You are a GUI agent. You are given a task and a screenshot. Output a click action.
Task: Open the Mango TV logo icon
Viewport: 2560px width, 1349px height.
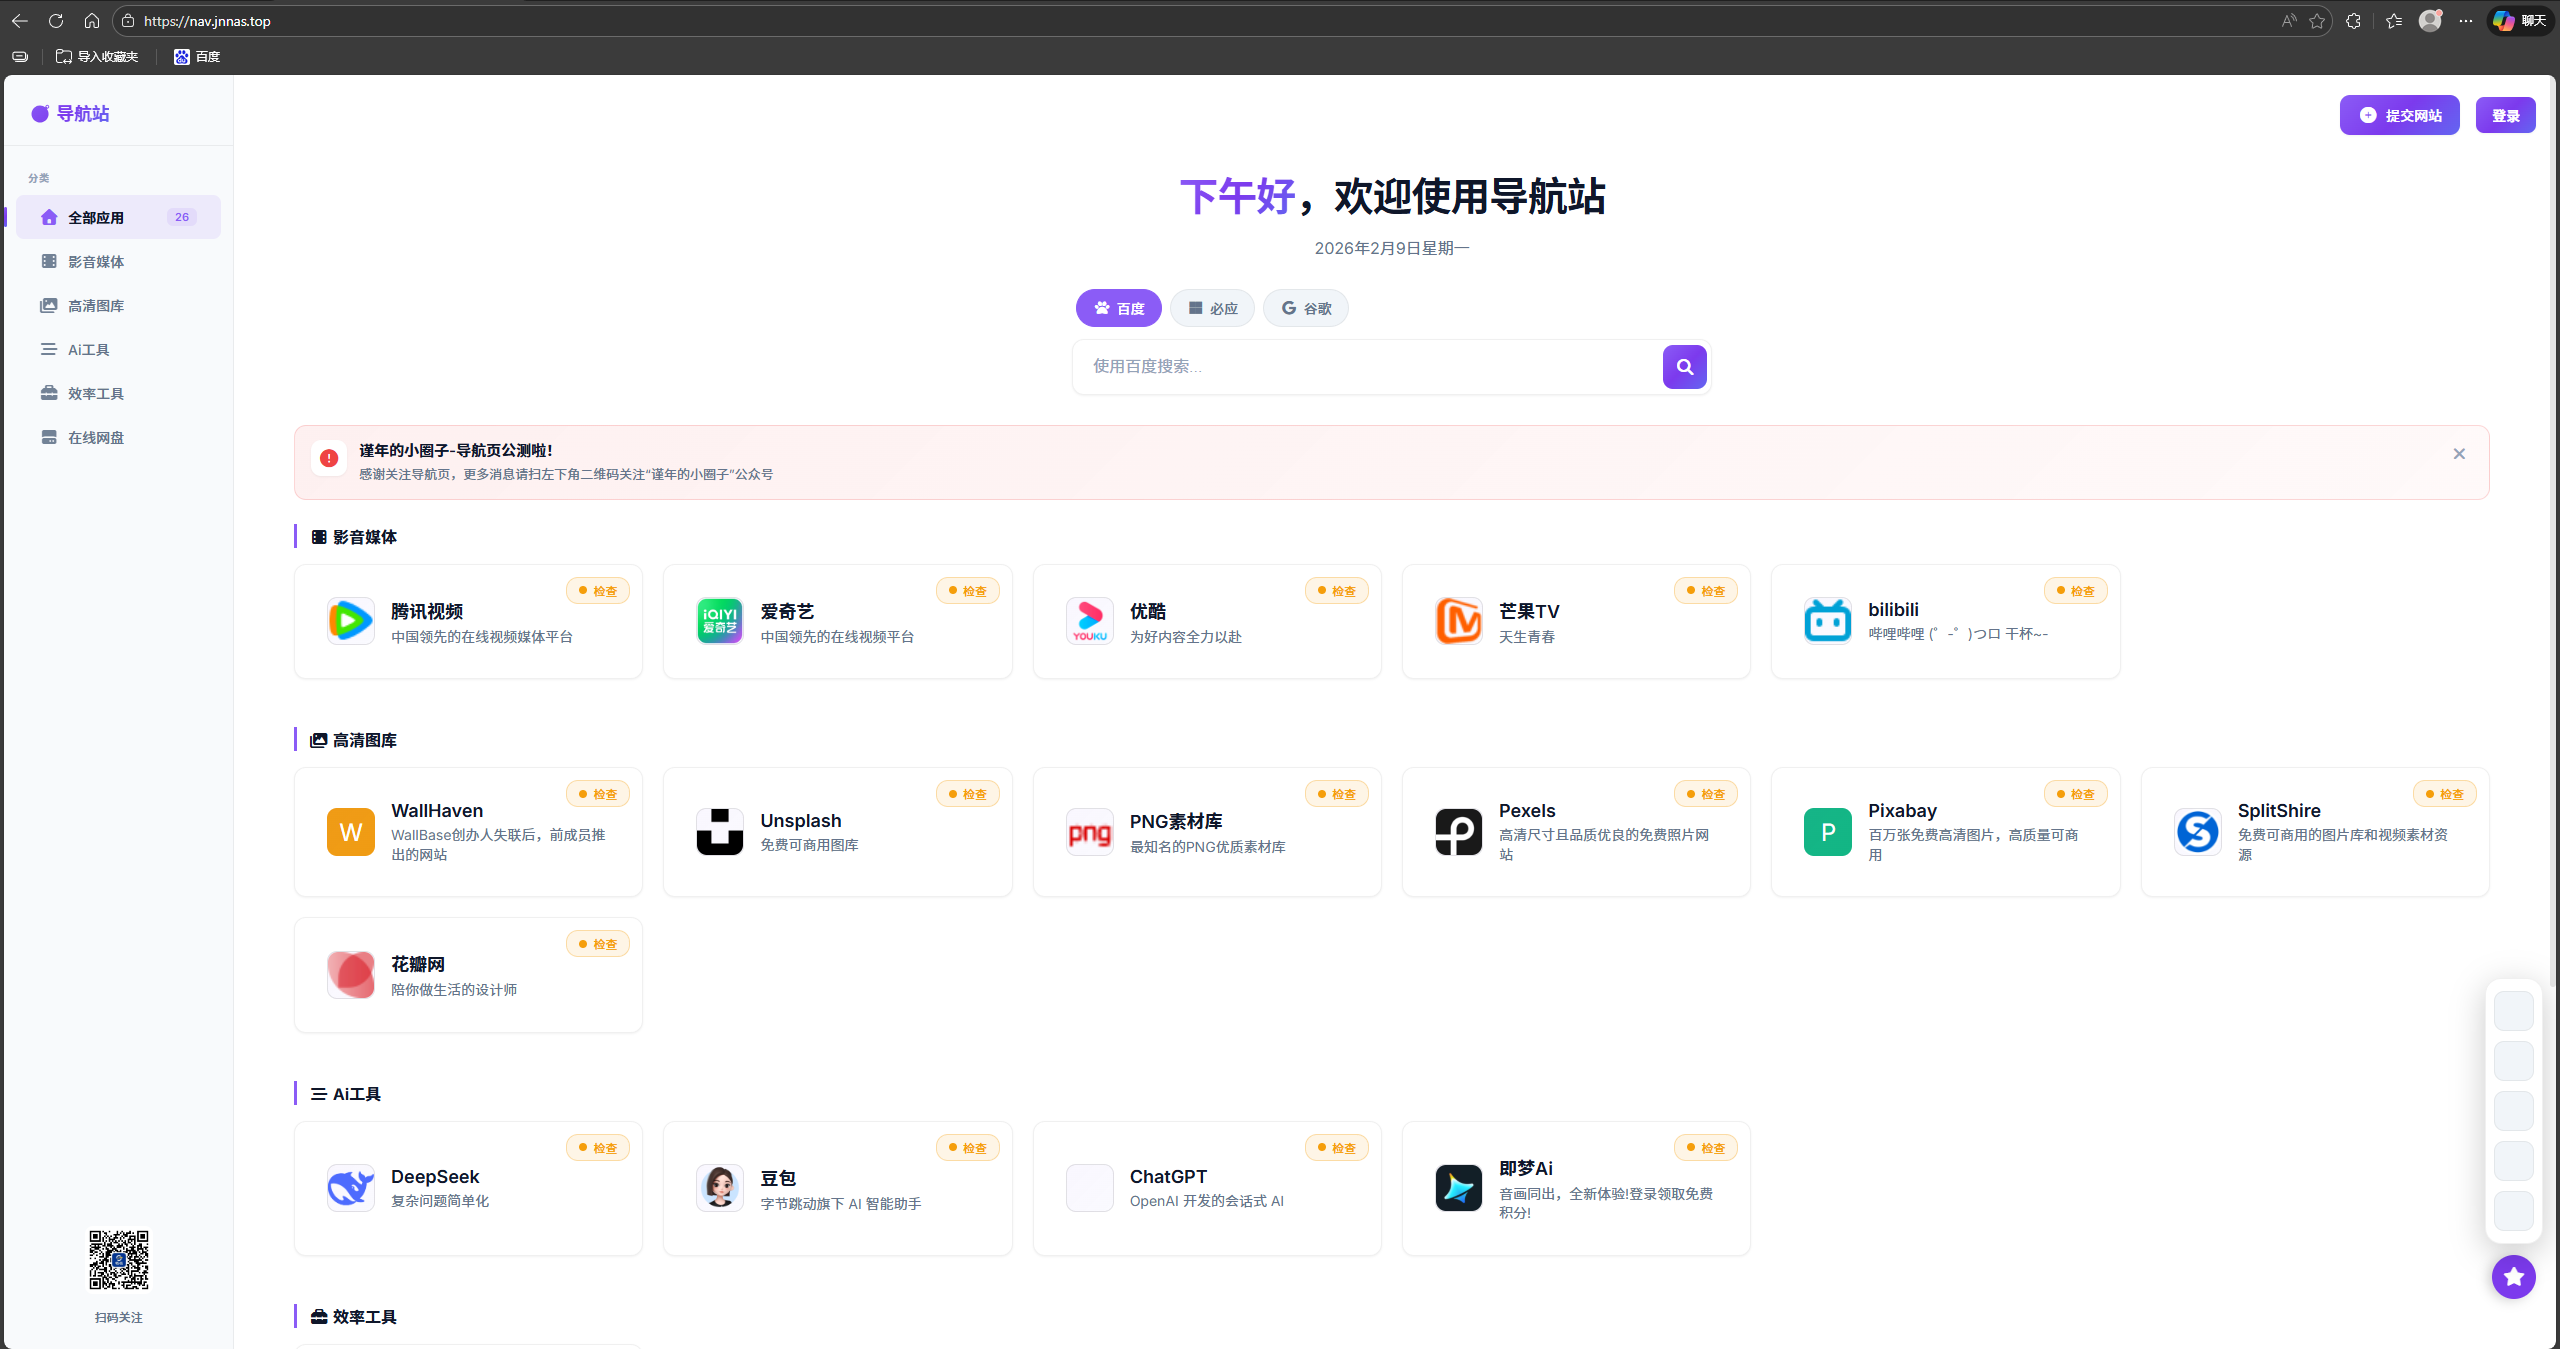[1458, 621]
